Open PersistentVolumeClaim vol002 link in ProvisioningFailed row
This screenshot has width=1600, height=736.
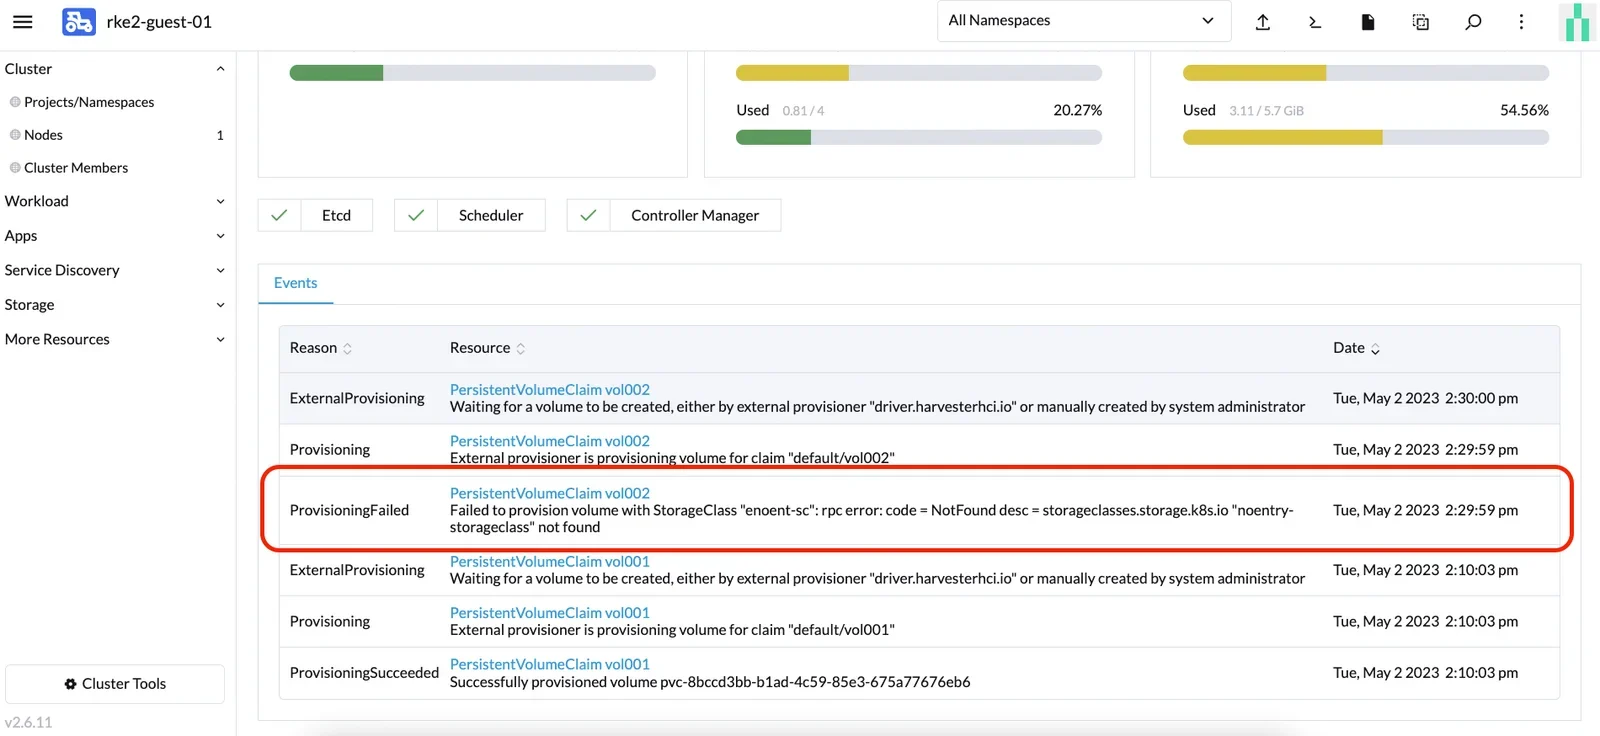[550, 493]
